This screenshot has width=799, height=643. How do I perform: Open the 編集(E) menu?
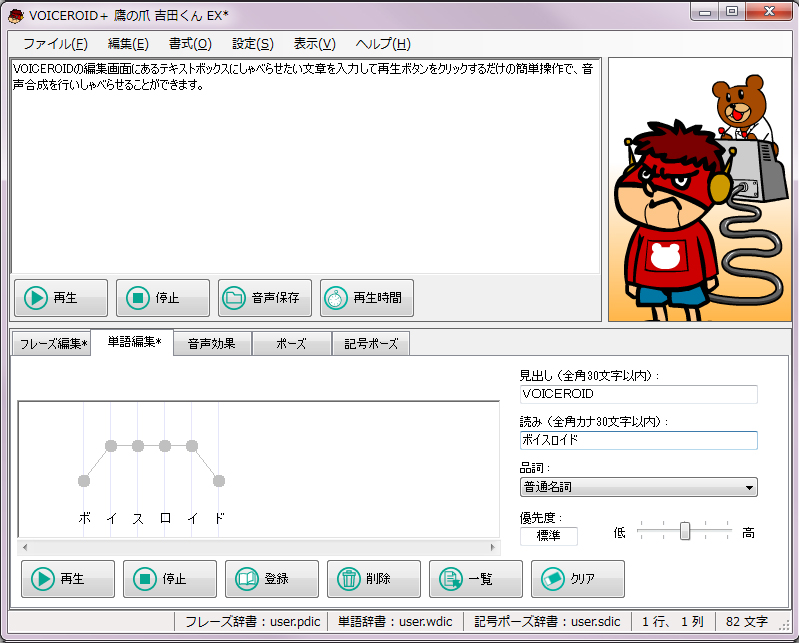[128, 44]
